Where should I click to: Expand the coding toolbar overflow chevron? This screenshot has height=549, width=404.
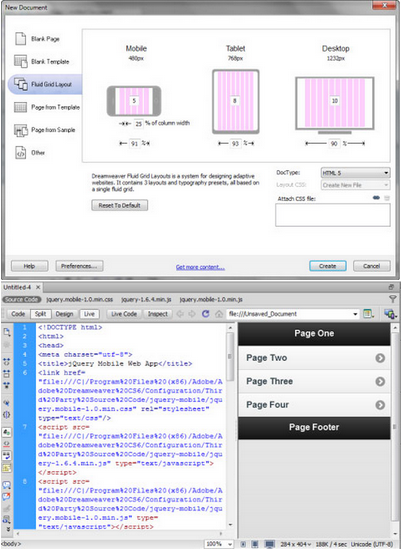(8, 529)
